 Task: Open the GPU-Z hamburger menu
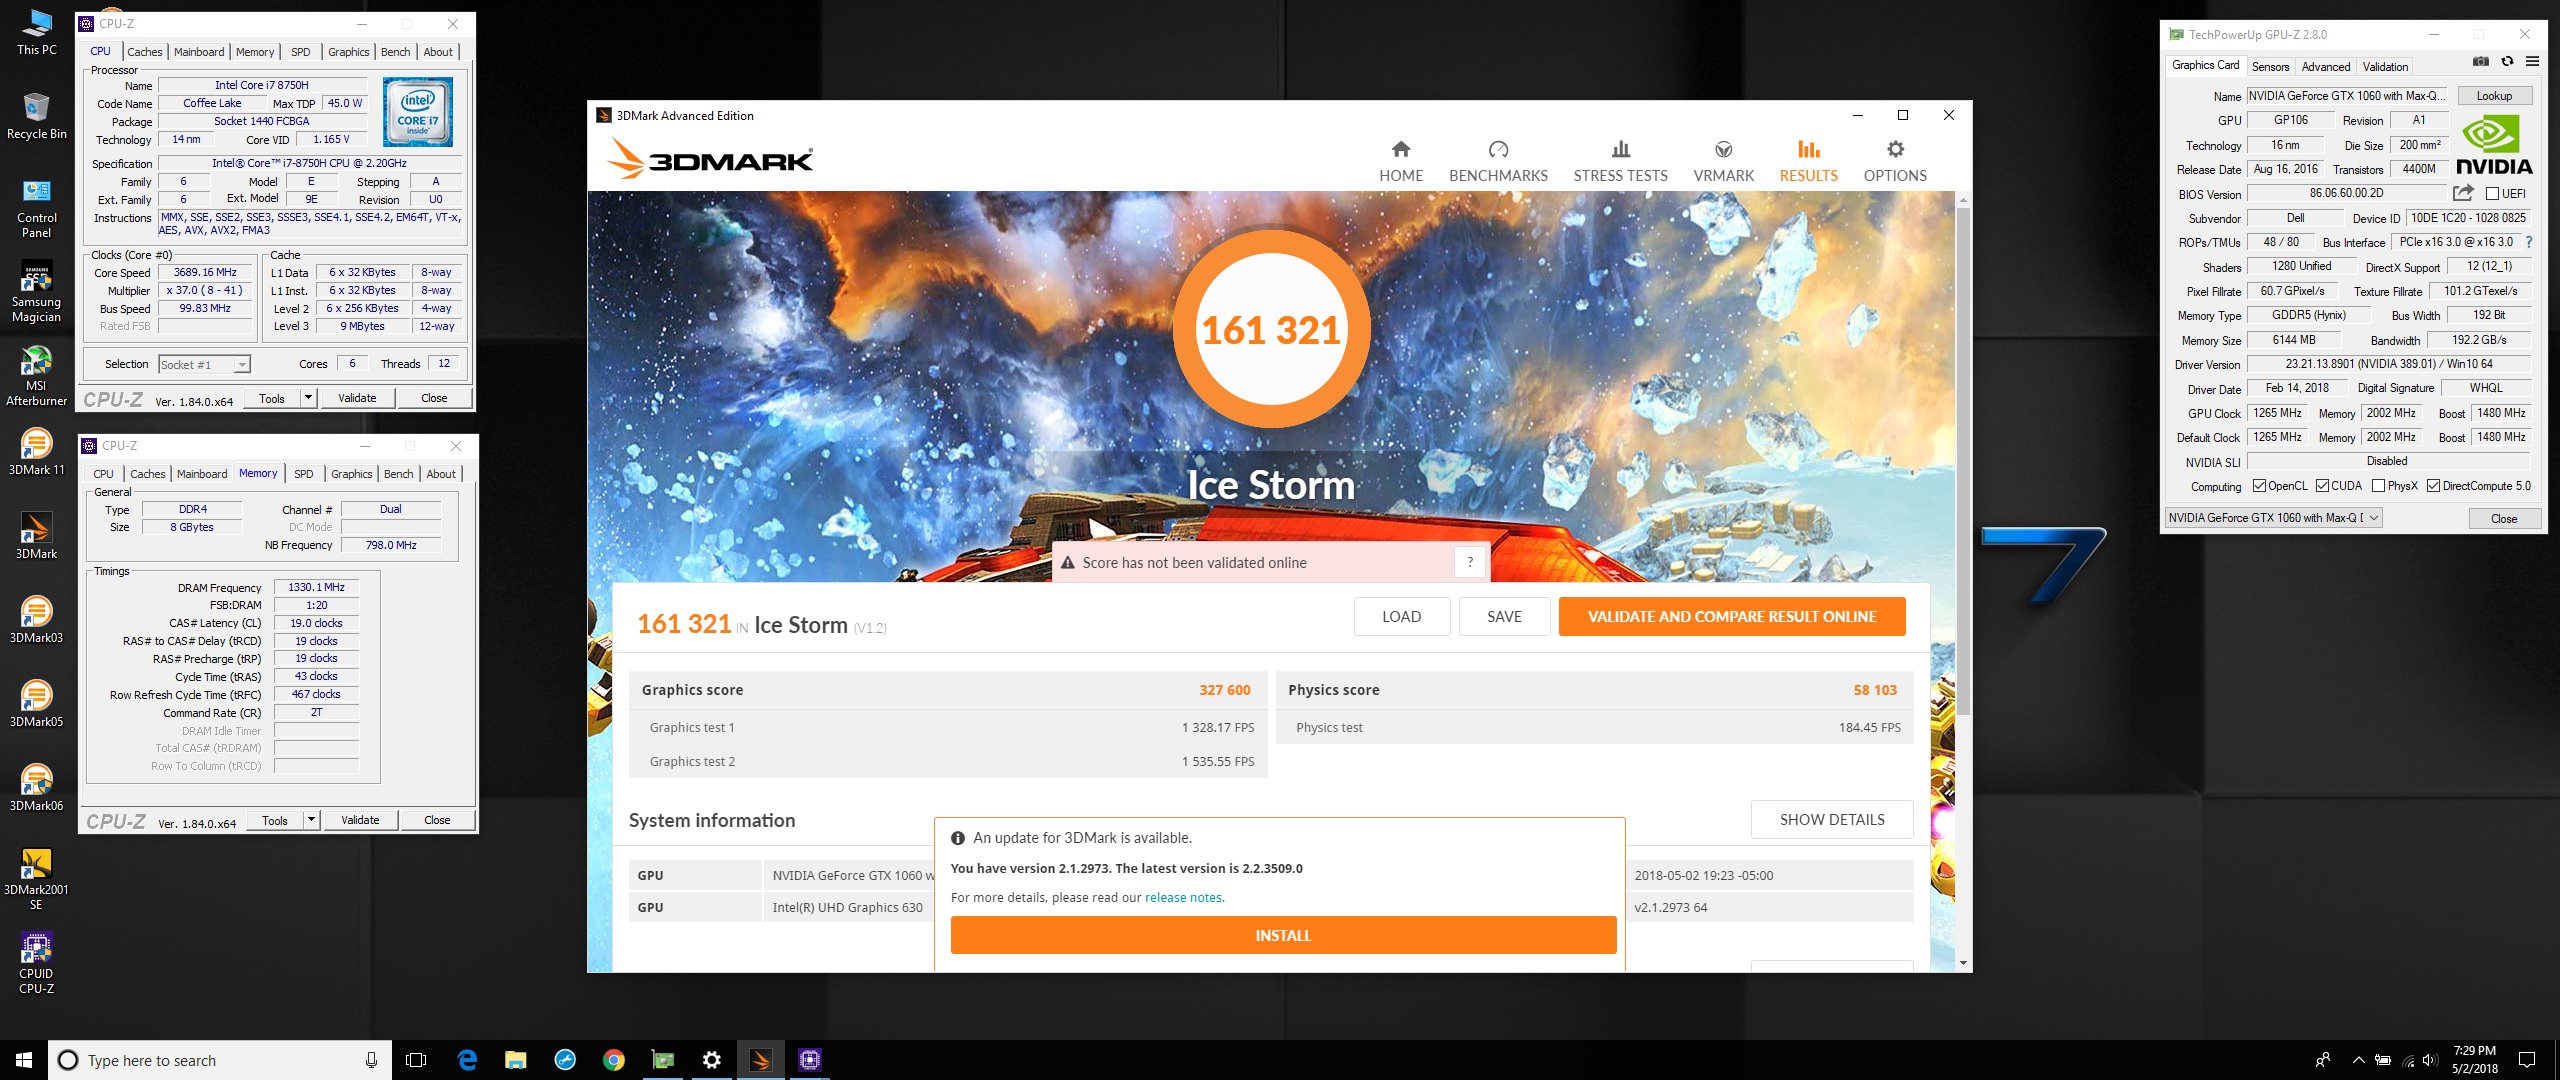tap(2532, 62)
